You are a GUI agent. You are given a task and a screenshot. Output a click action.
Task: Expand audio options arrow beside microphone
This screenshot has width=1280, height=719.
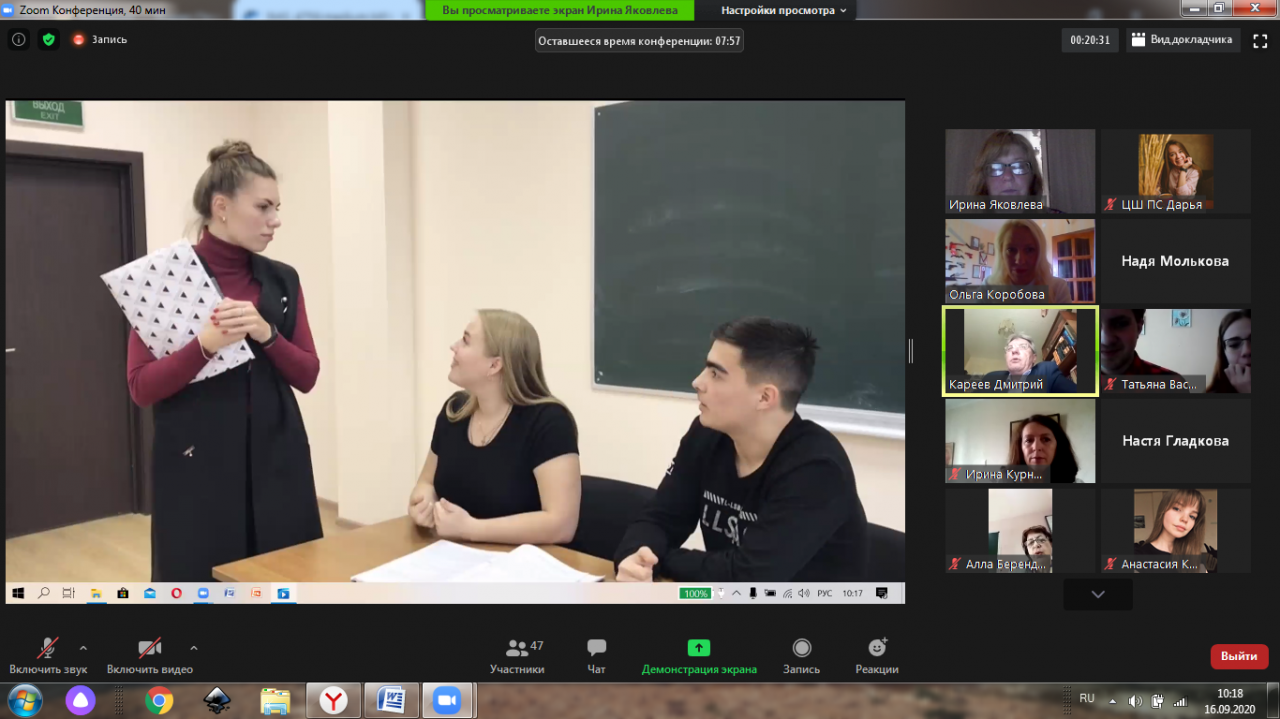click(x=83, y=647)
